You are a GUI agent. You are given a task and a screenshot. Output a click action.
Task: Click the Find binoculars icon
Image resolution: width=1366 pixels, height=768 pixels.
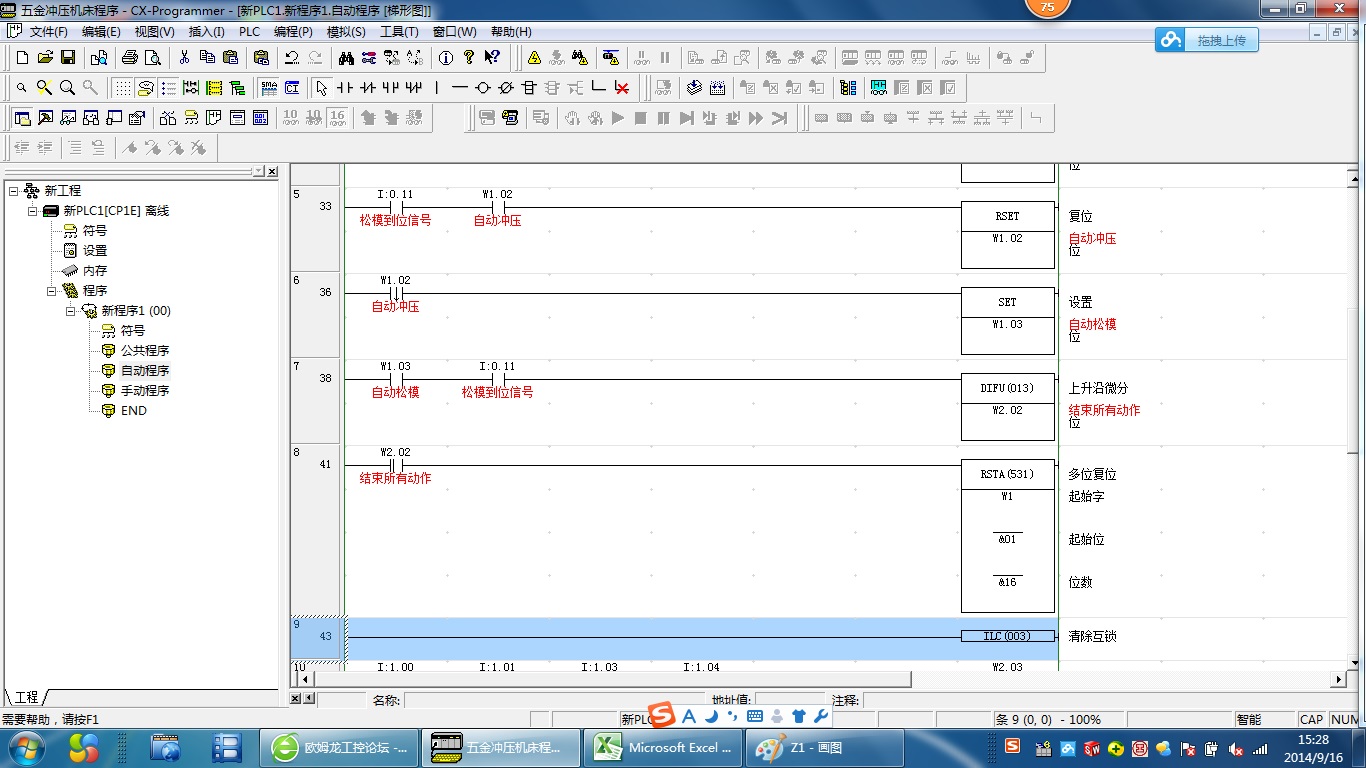[x=346, y=58]
